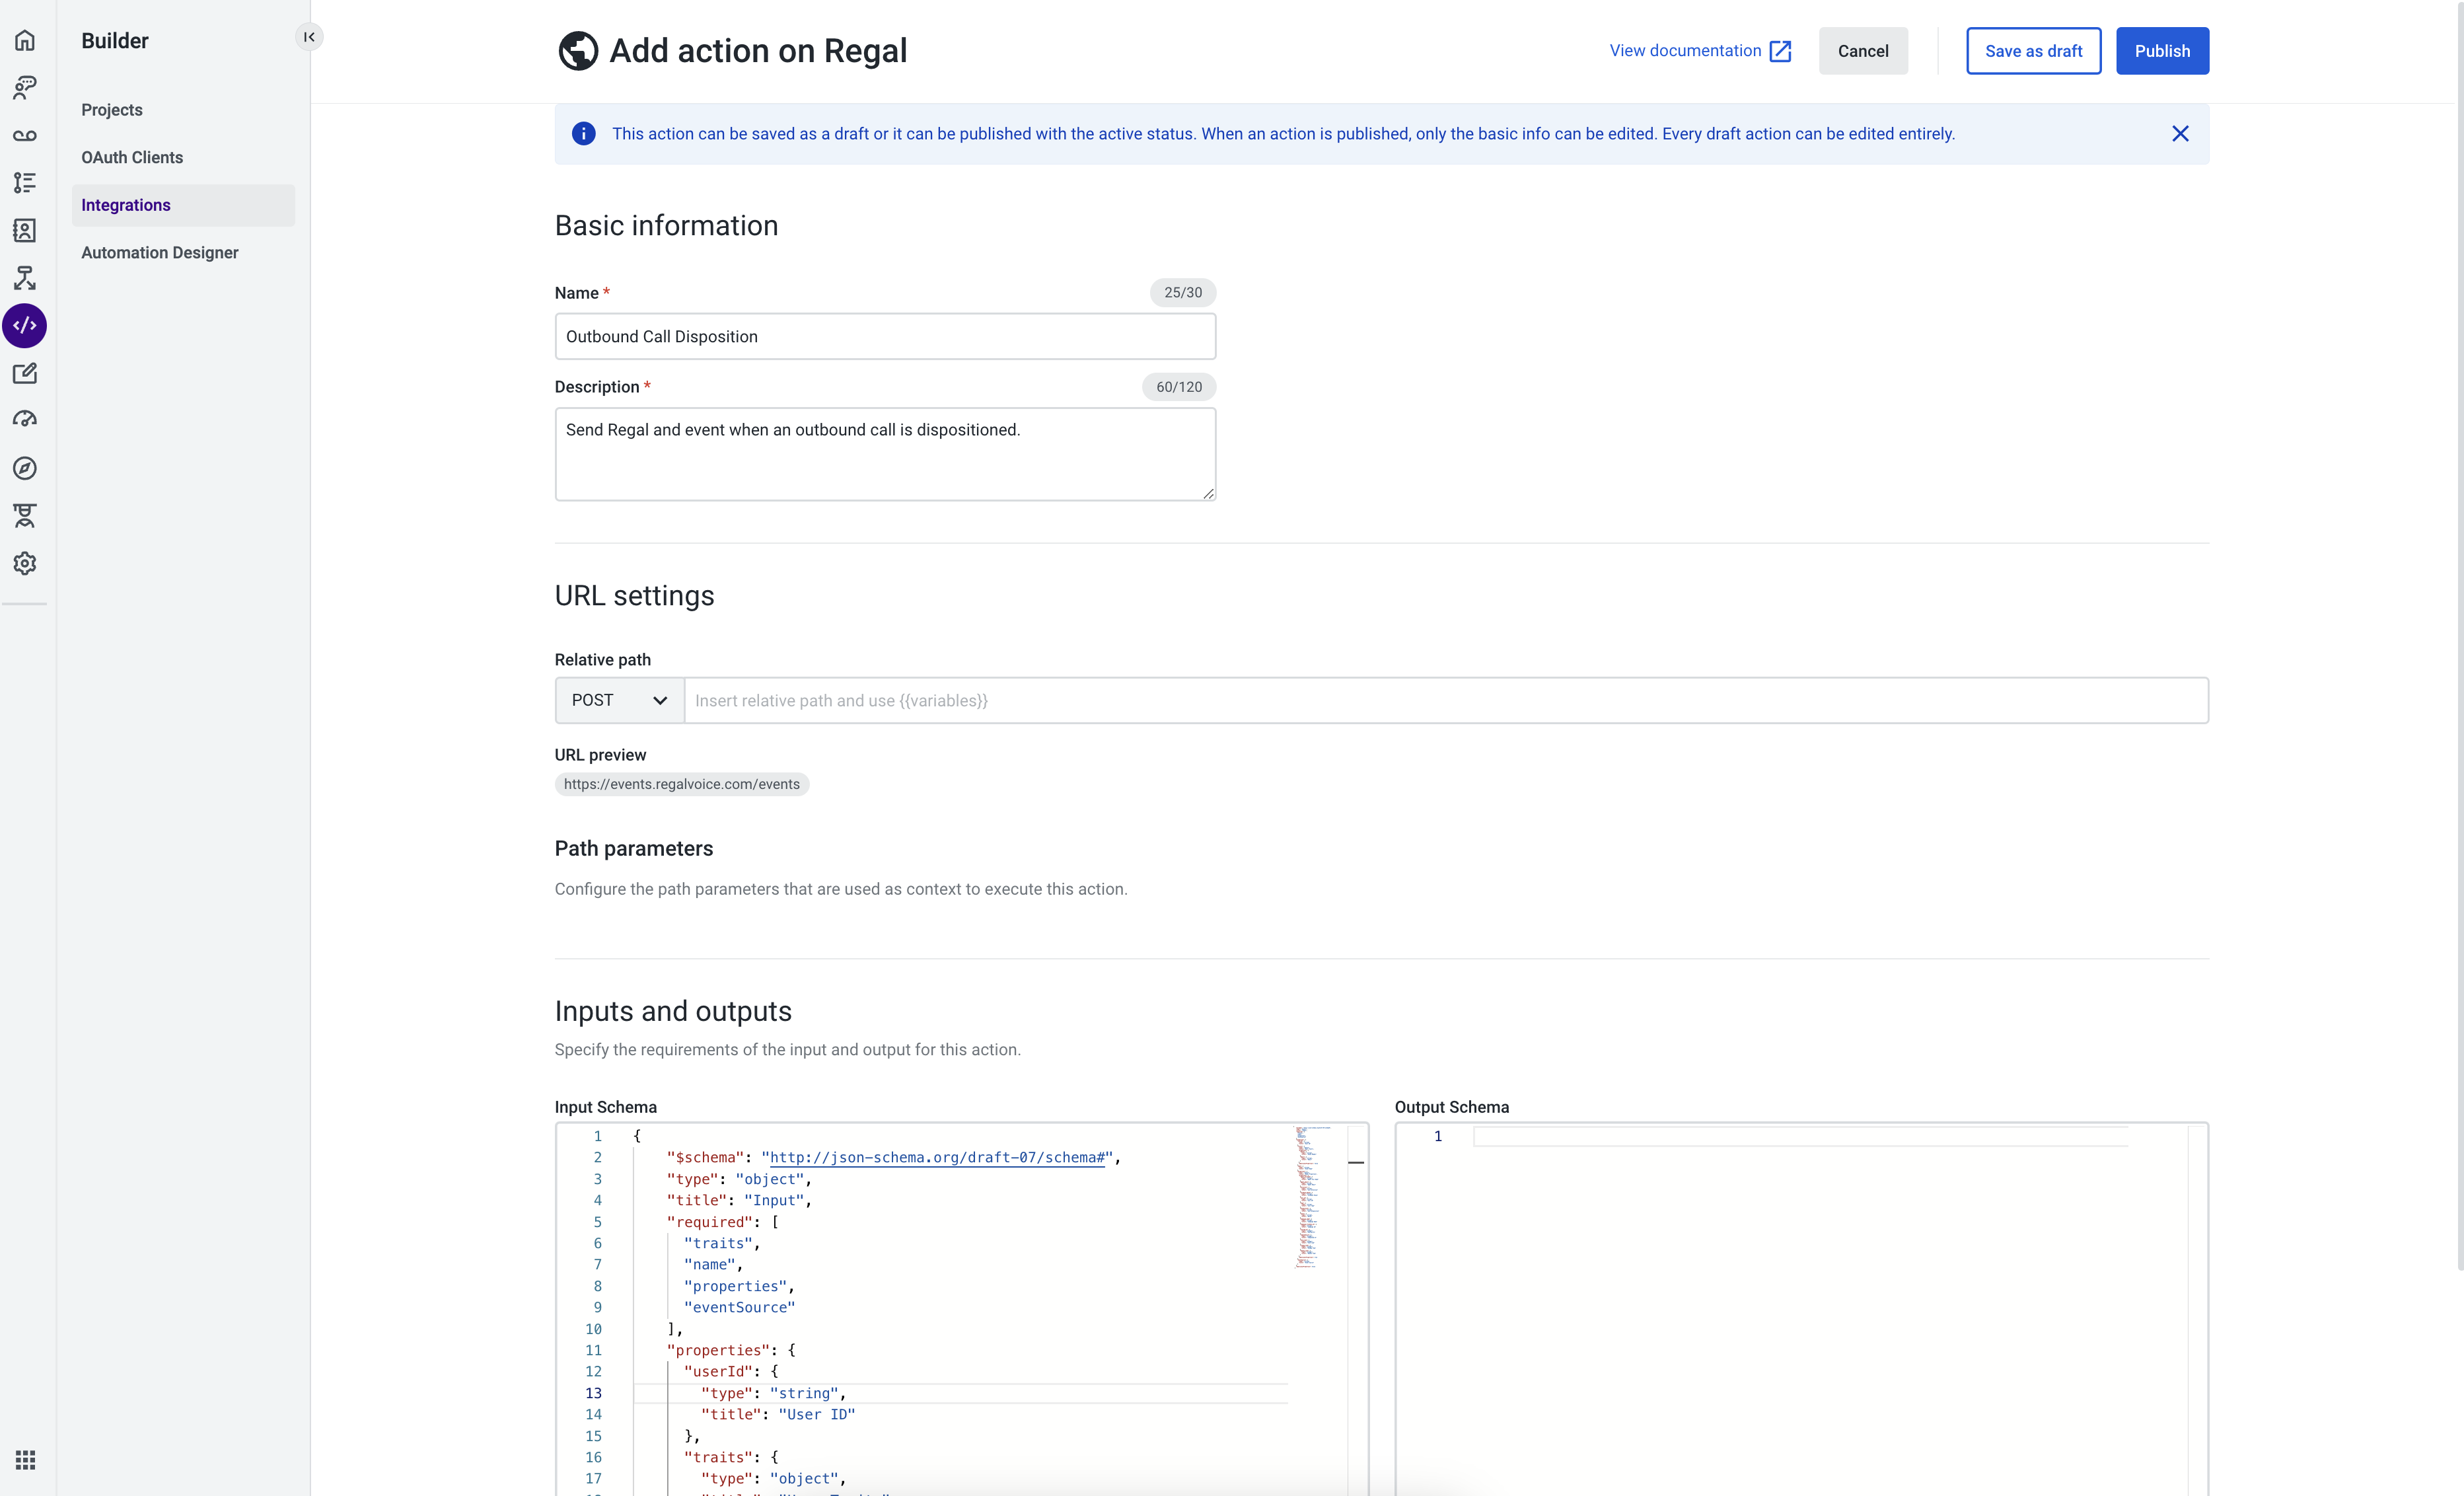The image size is (2464, 1496).
Task: Open the contacts book sidebar icon
Action: (25, 231)
